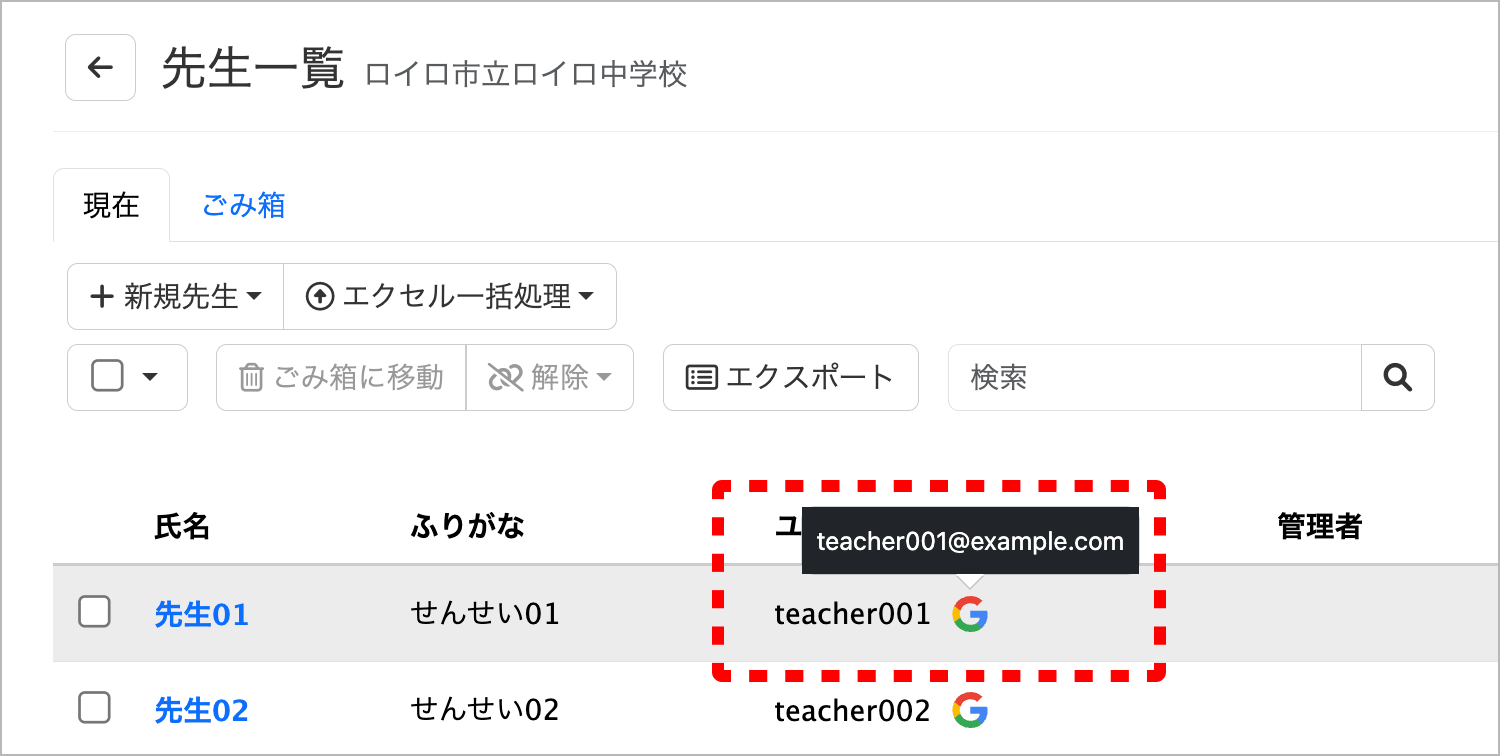Screen dimensions: 1500x756
Task: Click the back arrow icon
Action: 100,67
